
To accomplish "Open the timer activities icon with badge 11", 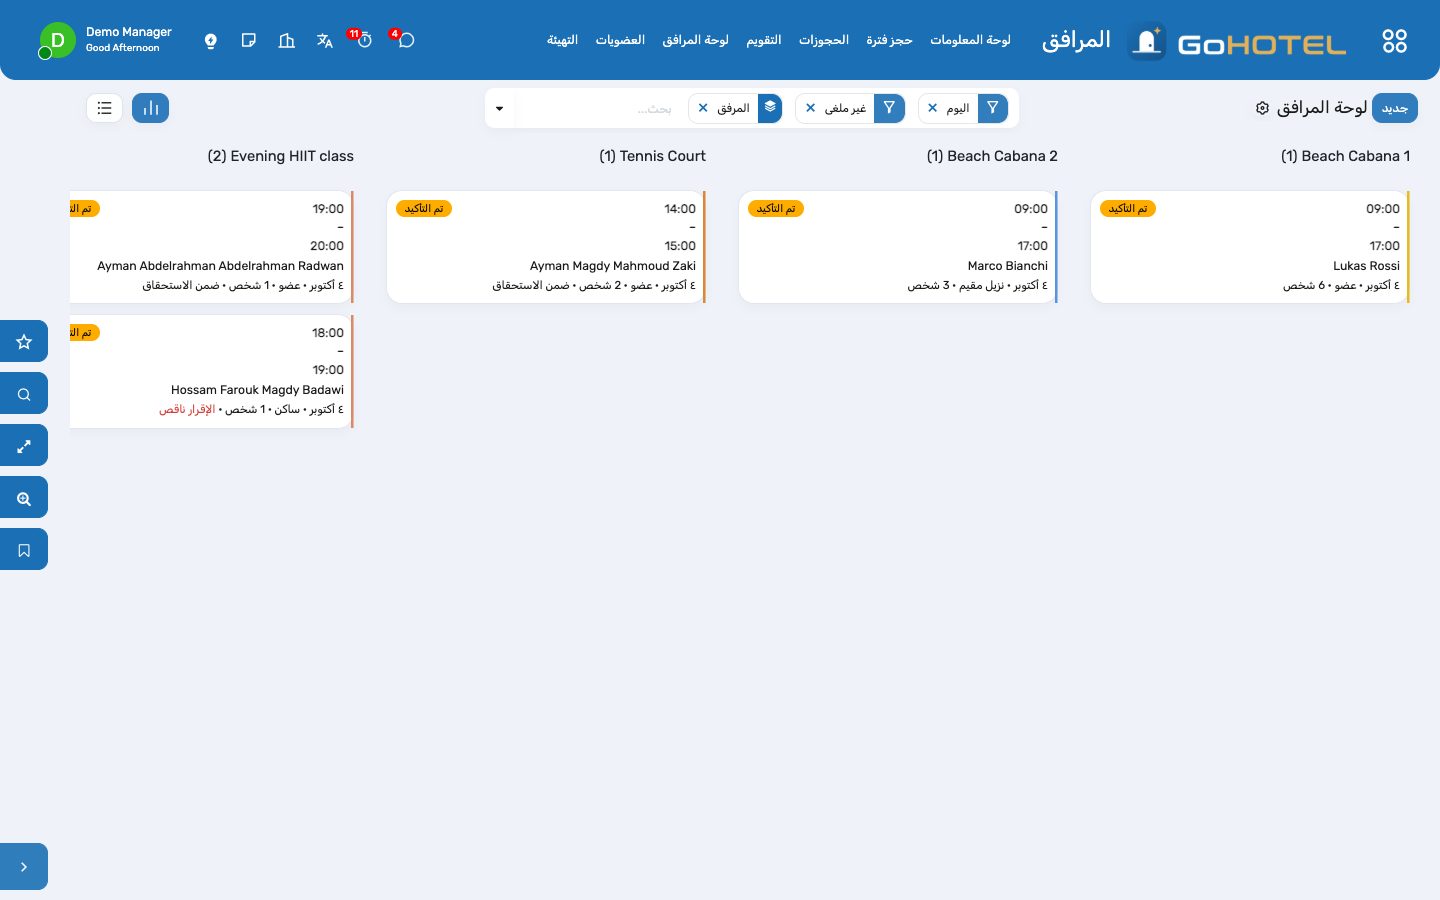I will (364, 40).
